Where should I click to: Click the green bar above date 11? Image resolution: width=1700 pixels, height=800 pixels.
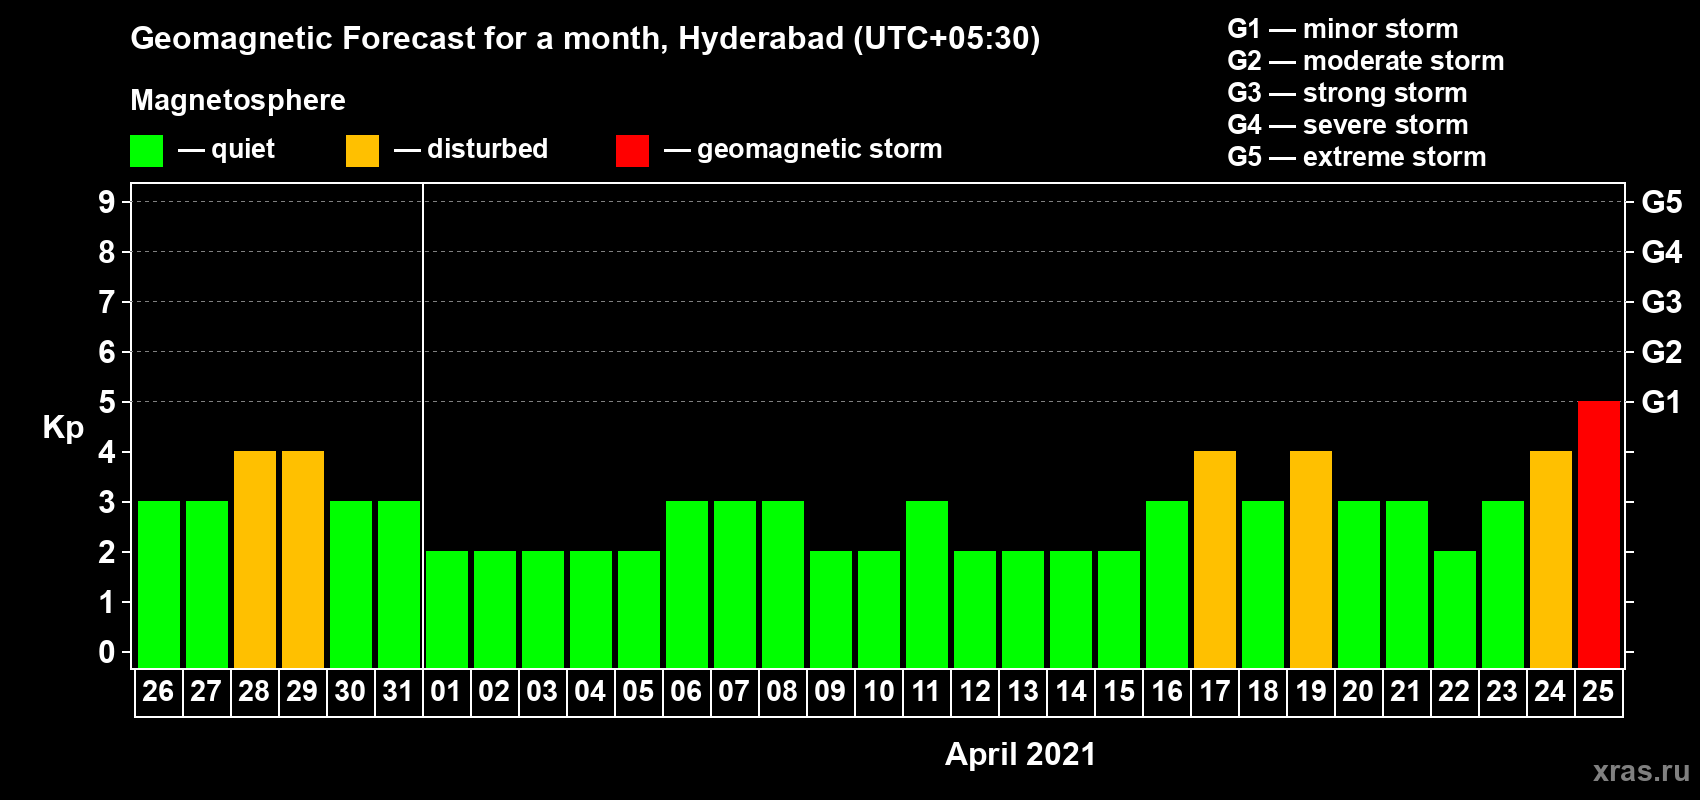pyautogui.click(x=927, y=584)
